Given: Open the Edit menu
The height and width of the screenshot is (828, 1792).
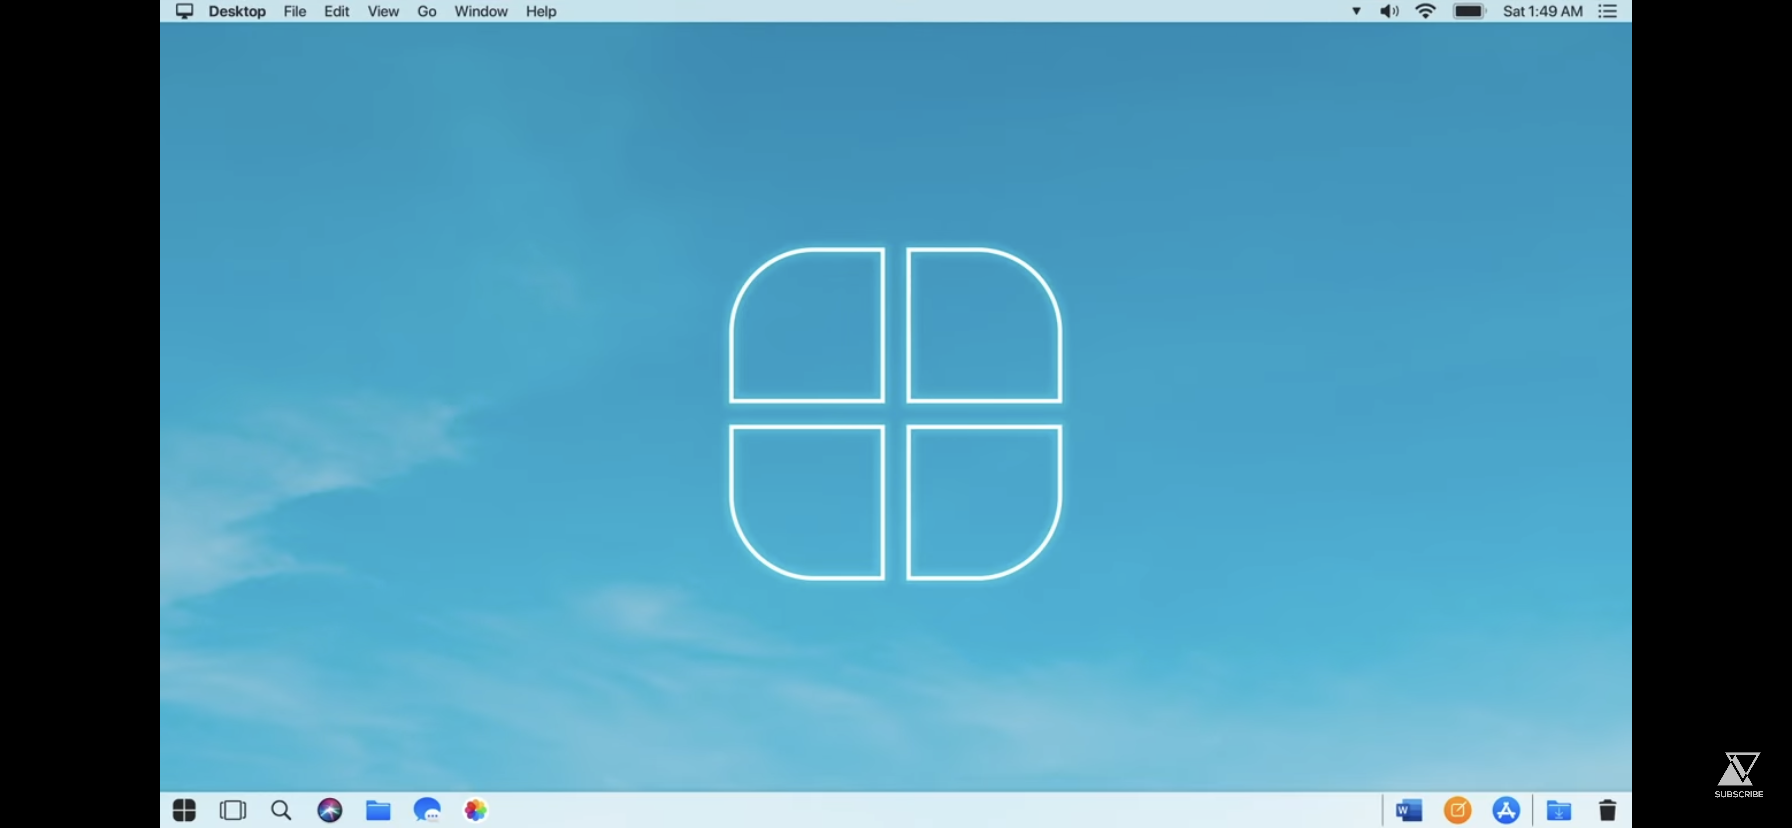Looking at the screenshot, I should (337, 11).
